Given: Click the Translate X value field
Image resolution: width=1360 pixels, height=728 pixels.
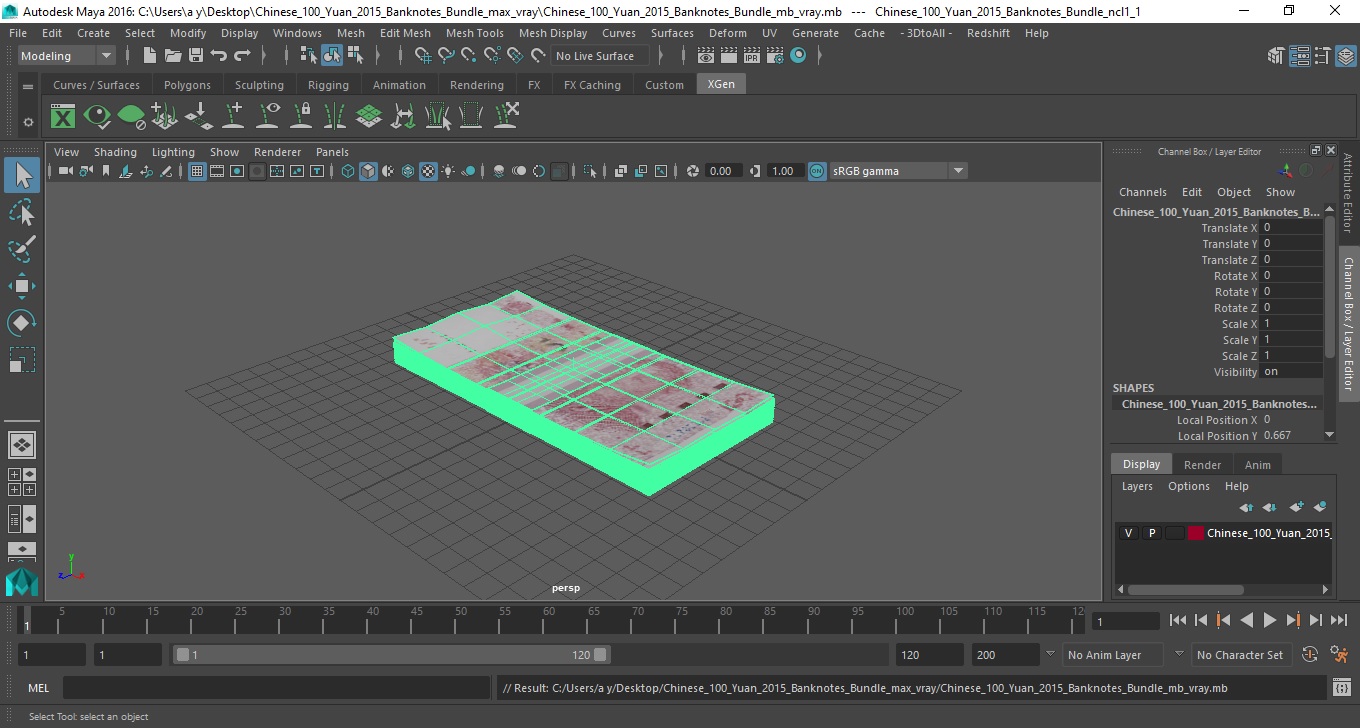Looking at the screenshot, I should click(1291, 228).
